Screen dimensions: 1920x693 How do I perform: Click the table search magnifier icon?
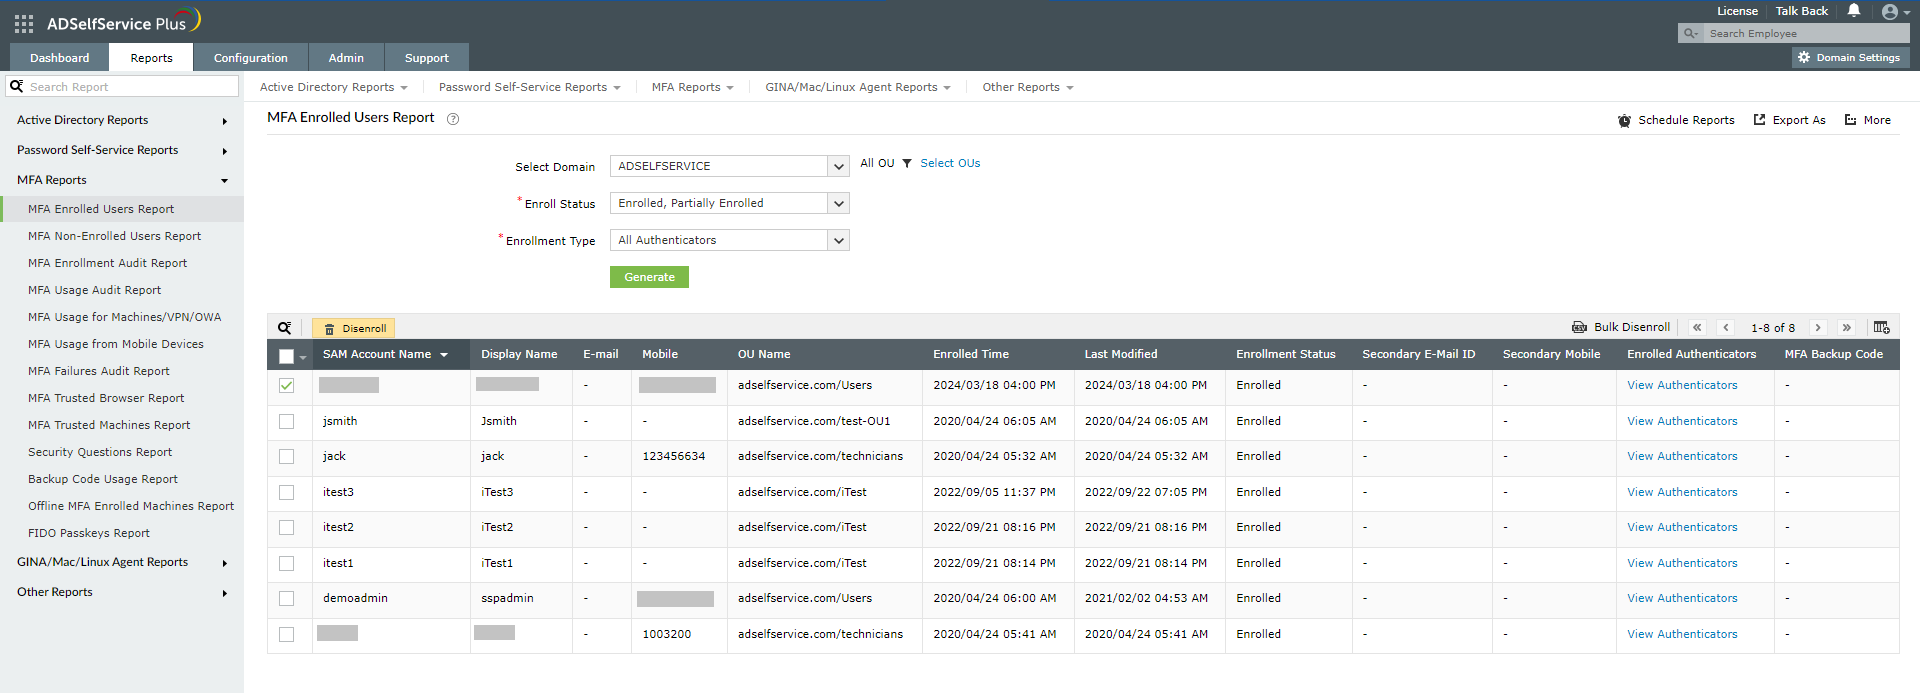(x=285, y=328)
